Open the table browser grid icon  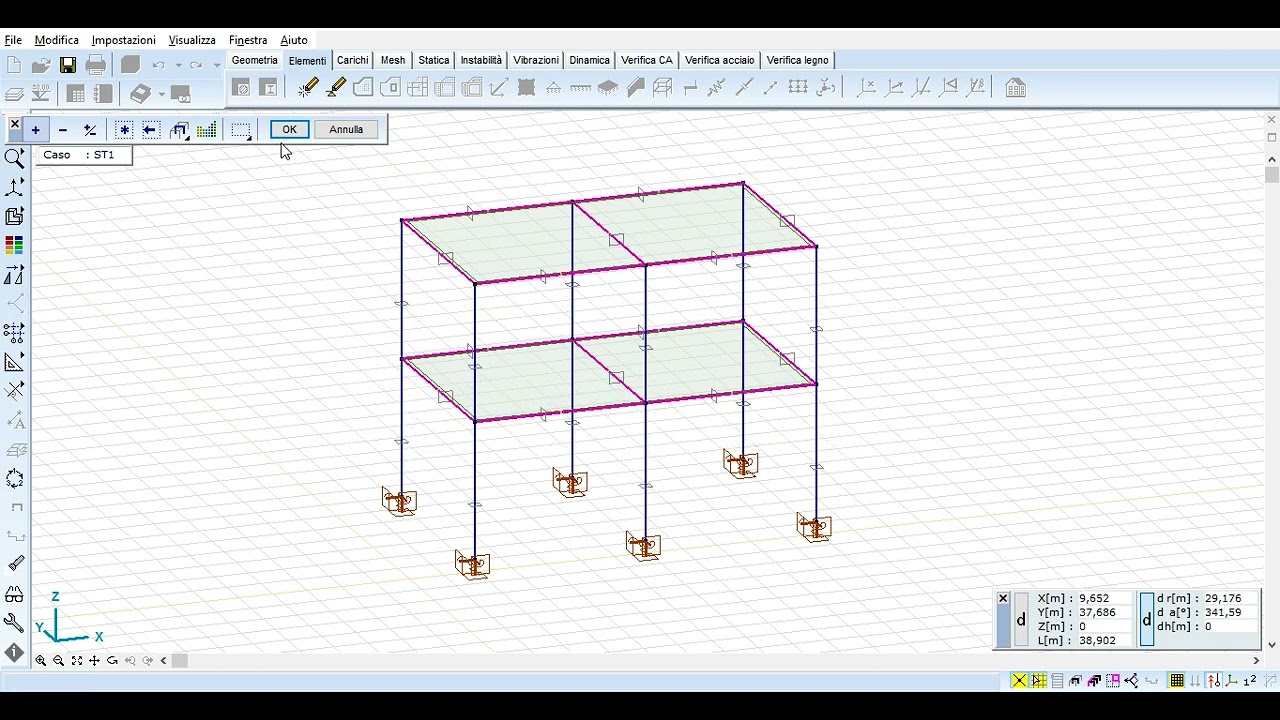[x=75, y=94]
